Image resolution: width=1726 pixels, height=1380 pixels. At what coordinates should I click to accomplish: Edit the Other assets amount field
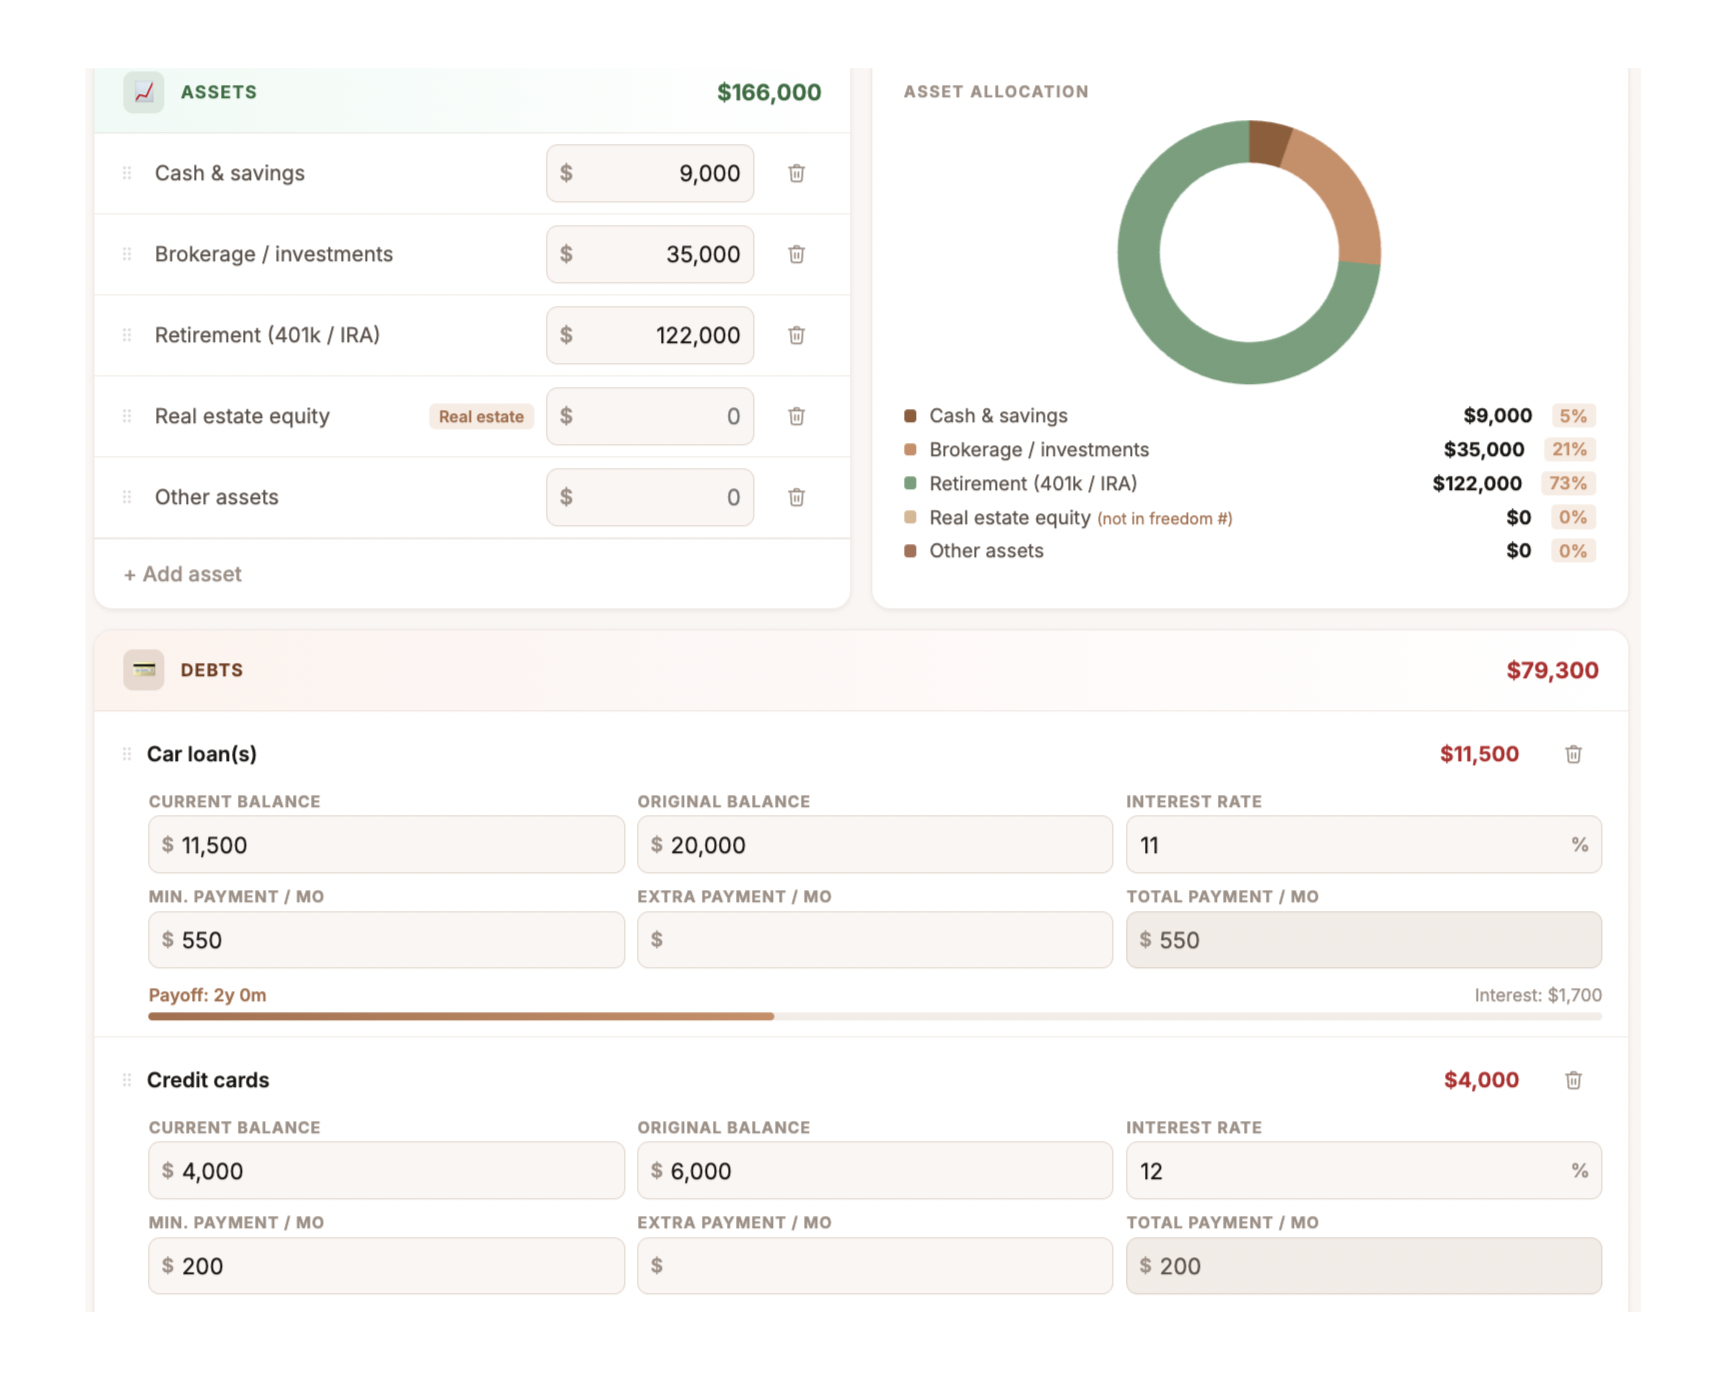click(650, 497)
